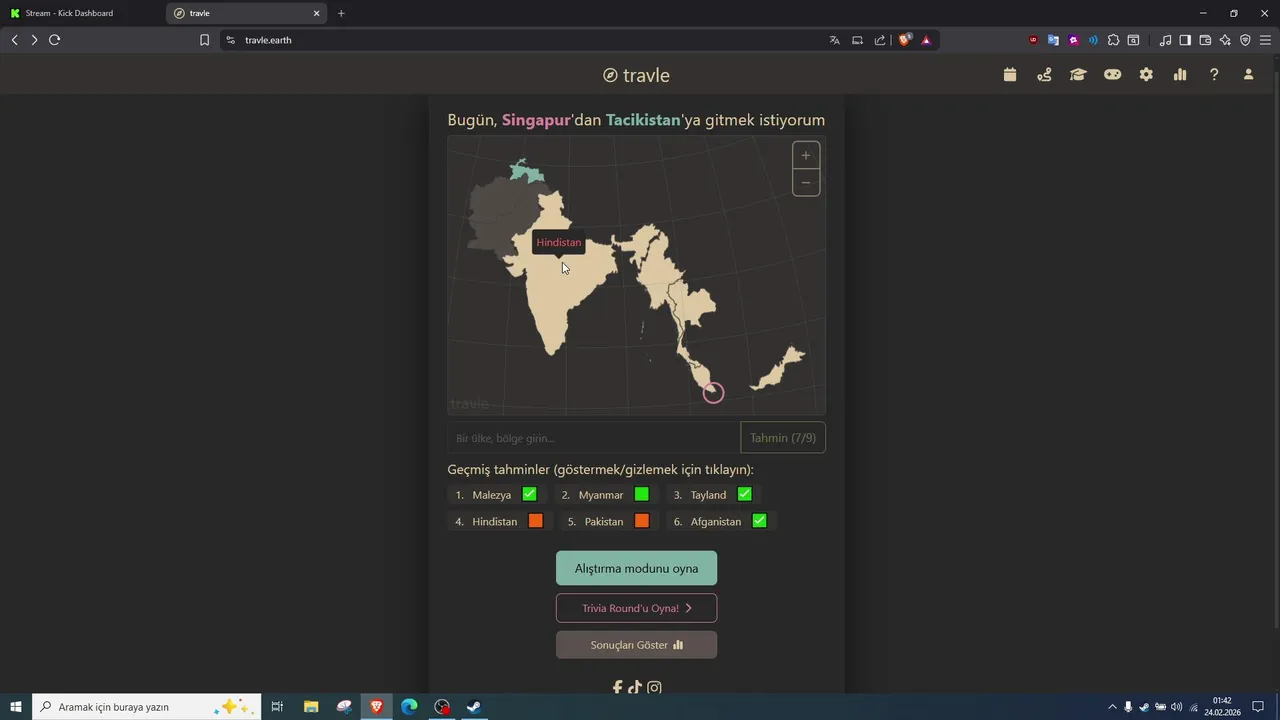Toggle visibility of the Afganistan guess
The width and height of the screenshot is (1280, 720).
[720, 521]
